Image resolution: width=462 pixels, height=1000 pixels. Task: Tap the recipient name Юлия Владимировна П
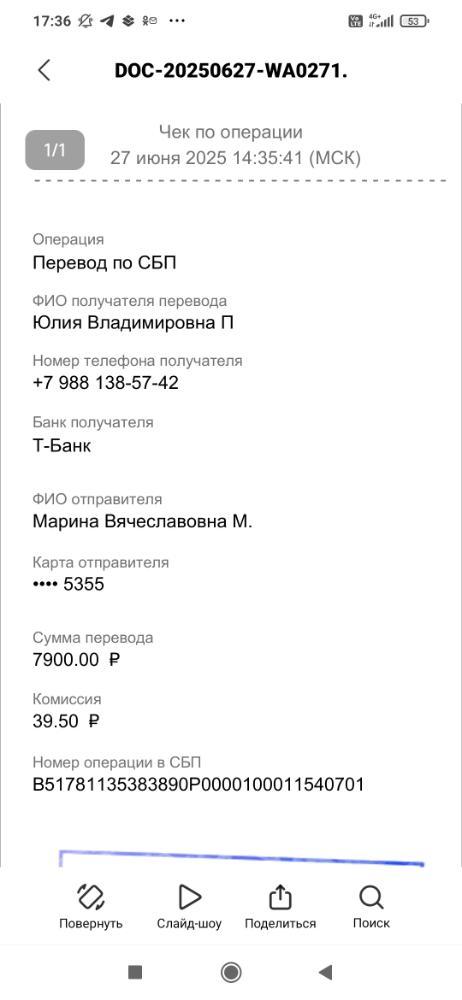point(133,323)
